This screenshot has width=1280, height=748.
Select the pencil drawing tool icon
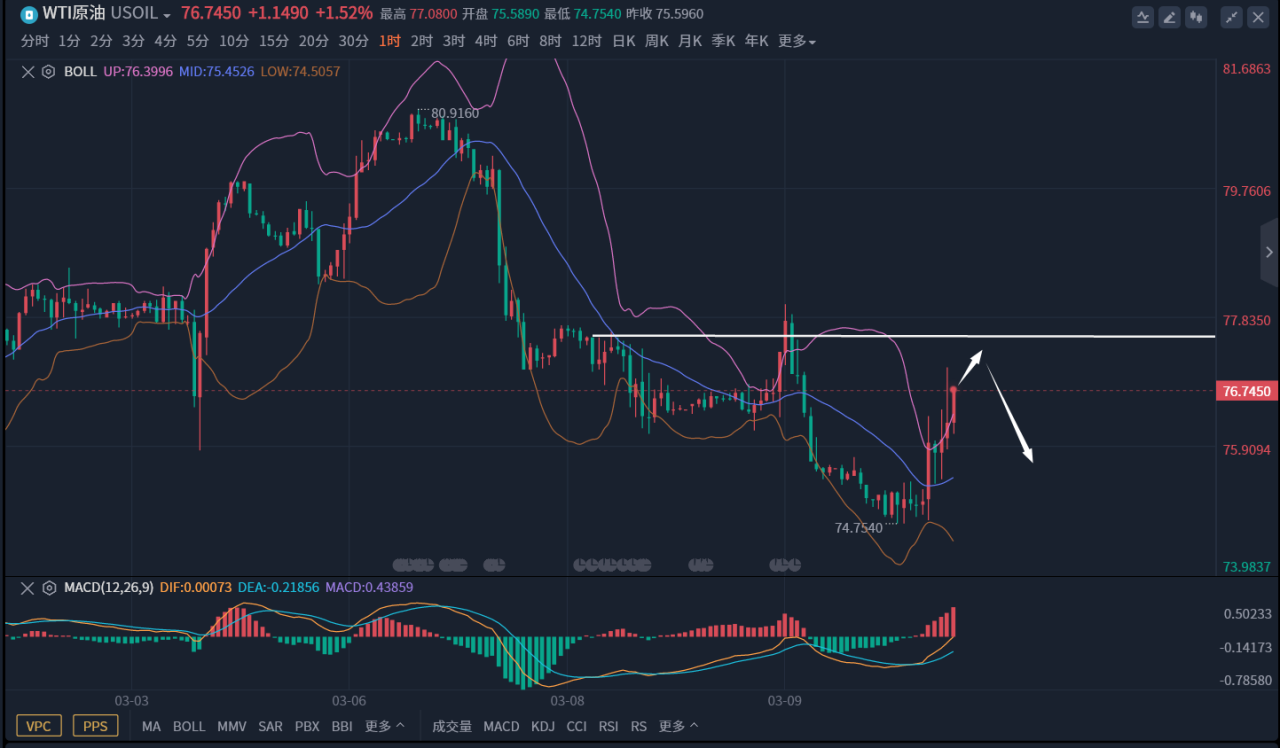(1169, 17)
